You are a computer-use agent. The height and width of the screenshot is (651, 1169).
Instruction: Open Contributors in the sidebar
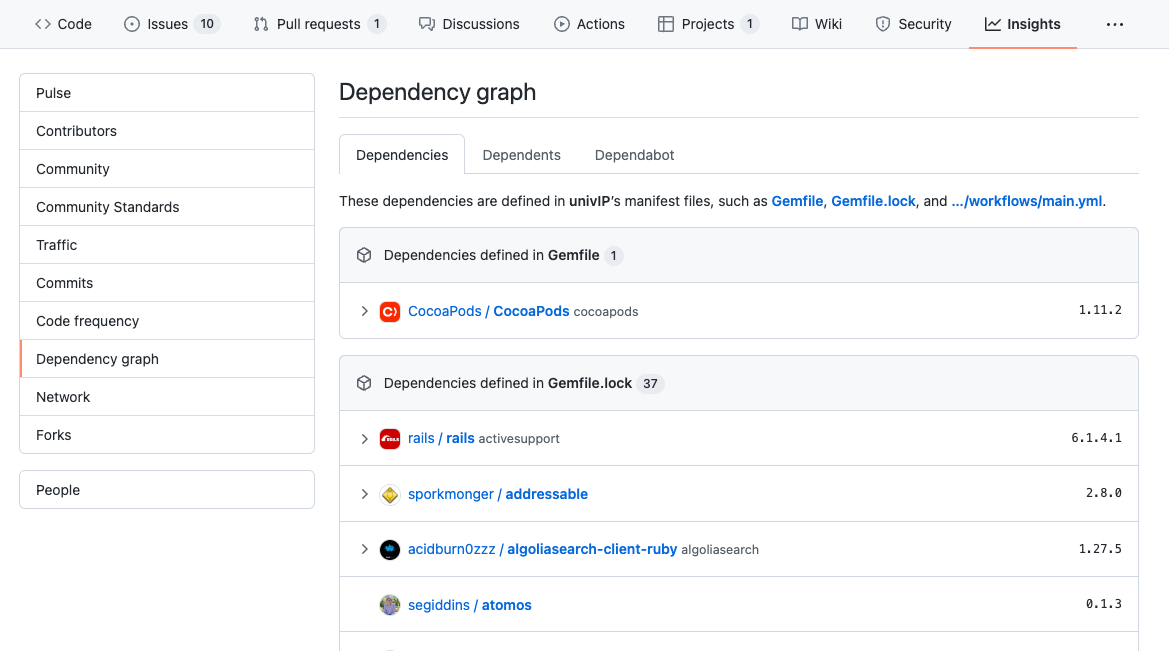click(167, 130)
